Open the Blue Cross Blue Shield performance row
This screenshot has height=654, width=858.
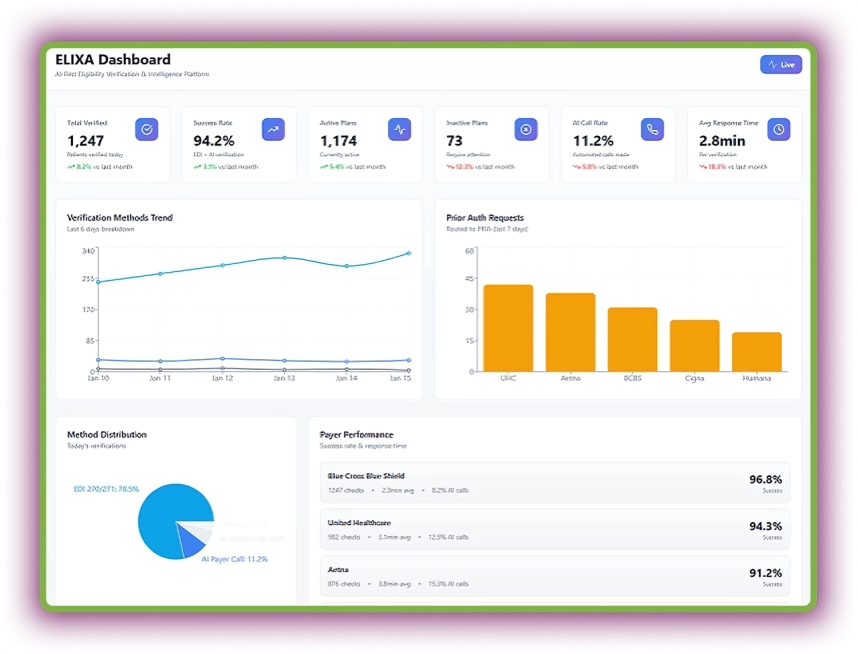554,481
